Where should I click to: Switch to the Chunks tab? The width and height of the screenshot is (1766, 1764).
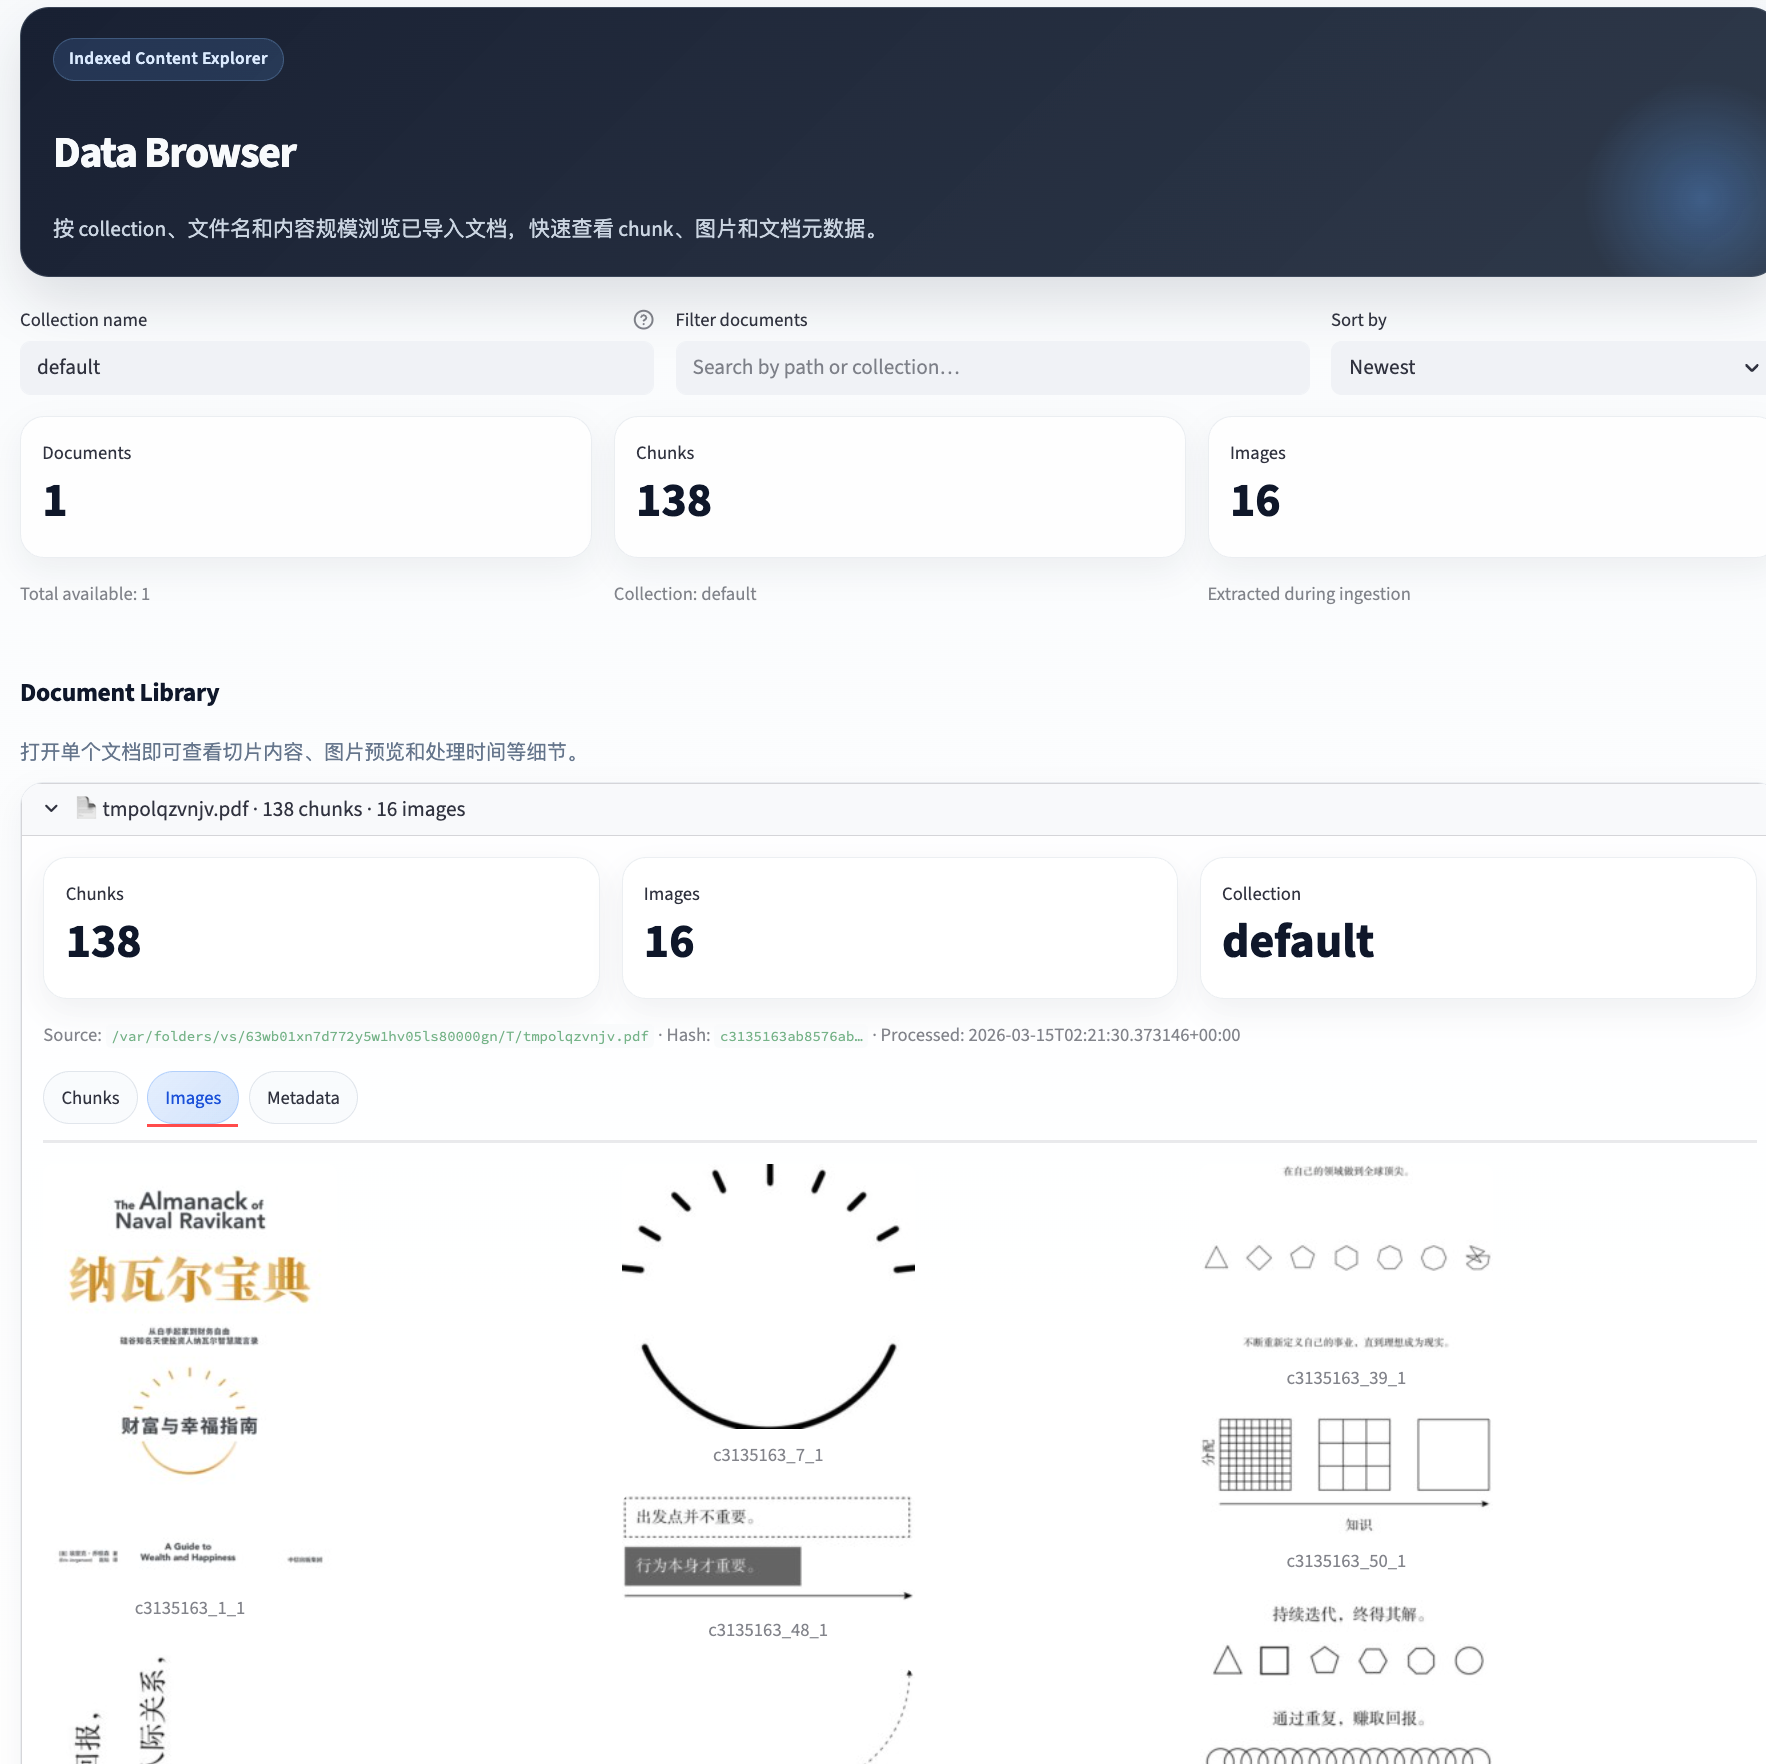click(x=89, y=1097)
